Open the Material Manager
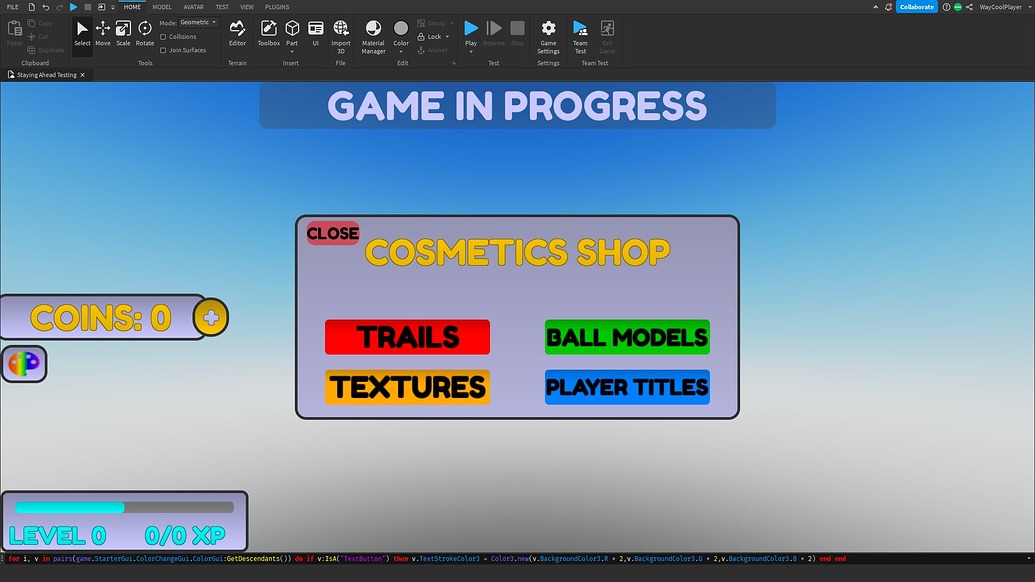The height and width of the screenshot is (582, 1035). coord(372,30)
